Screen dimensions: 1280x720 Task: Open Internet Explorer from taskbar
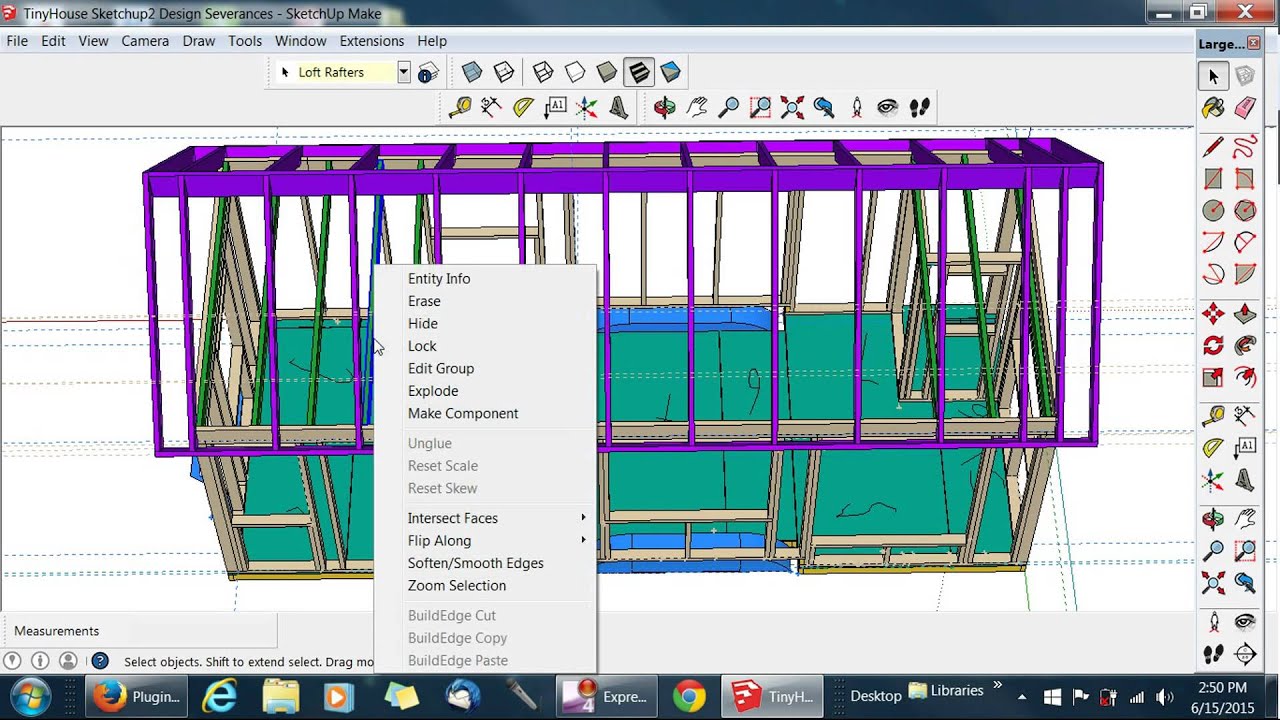[x=220, y=696]
